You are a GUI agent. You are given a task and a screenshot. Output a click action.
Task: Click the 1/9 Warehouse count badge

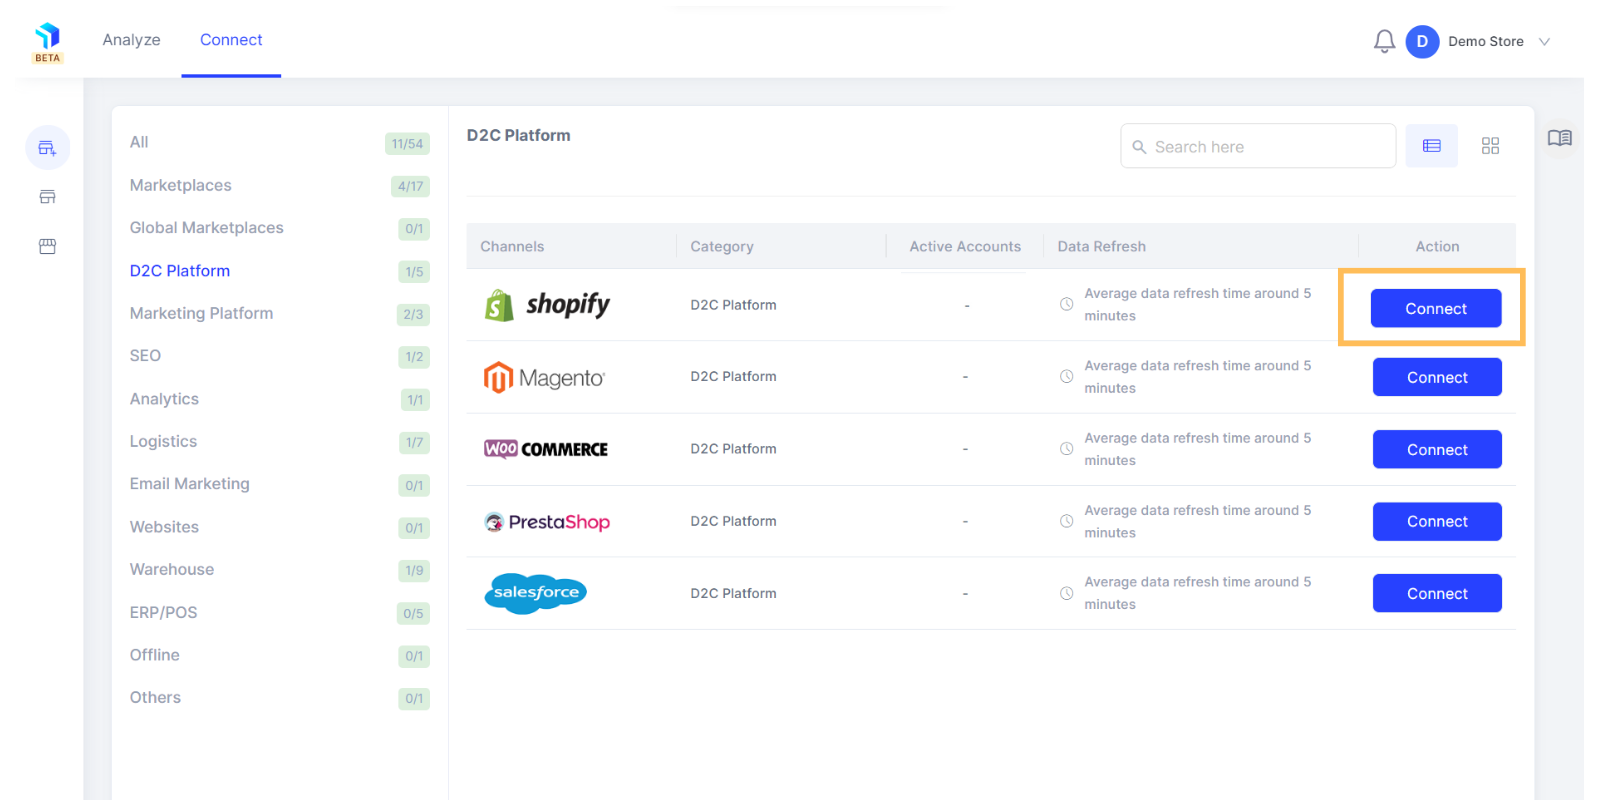tap(414, 570)
